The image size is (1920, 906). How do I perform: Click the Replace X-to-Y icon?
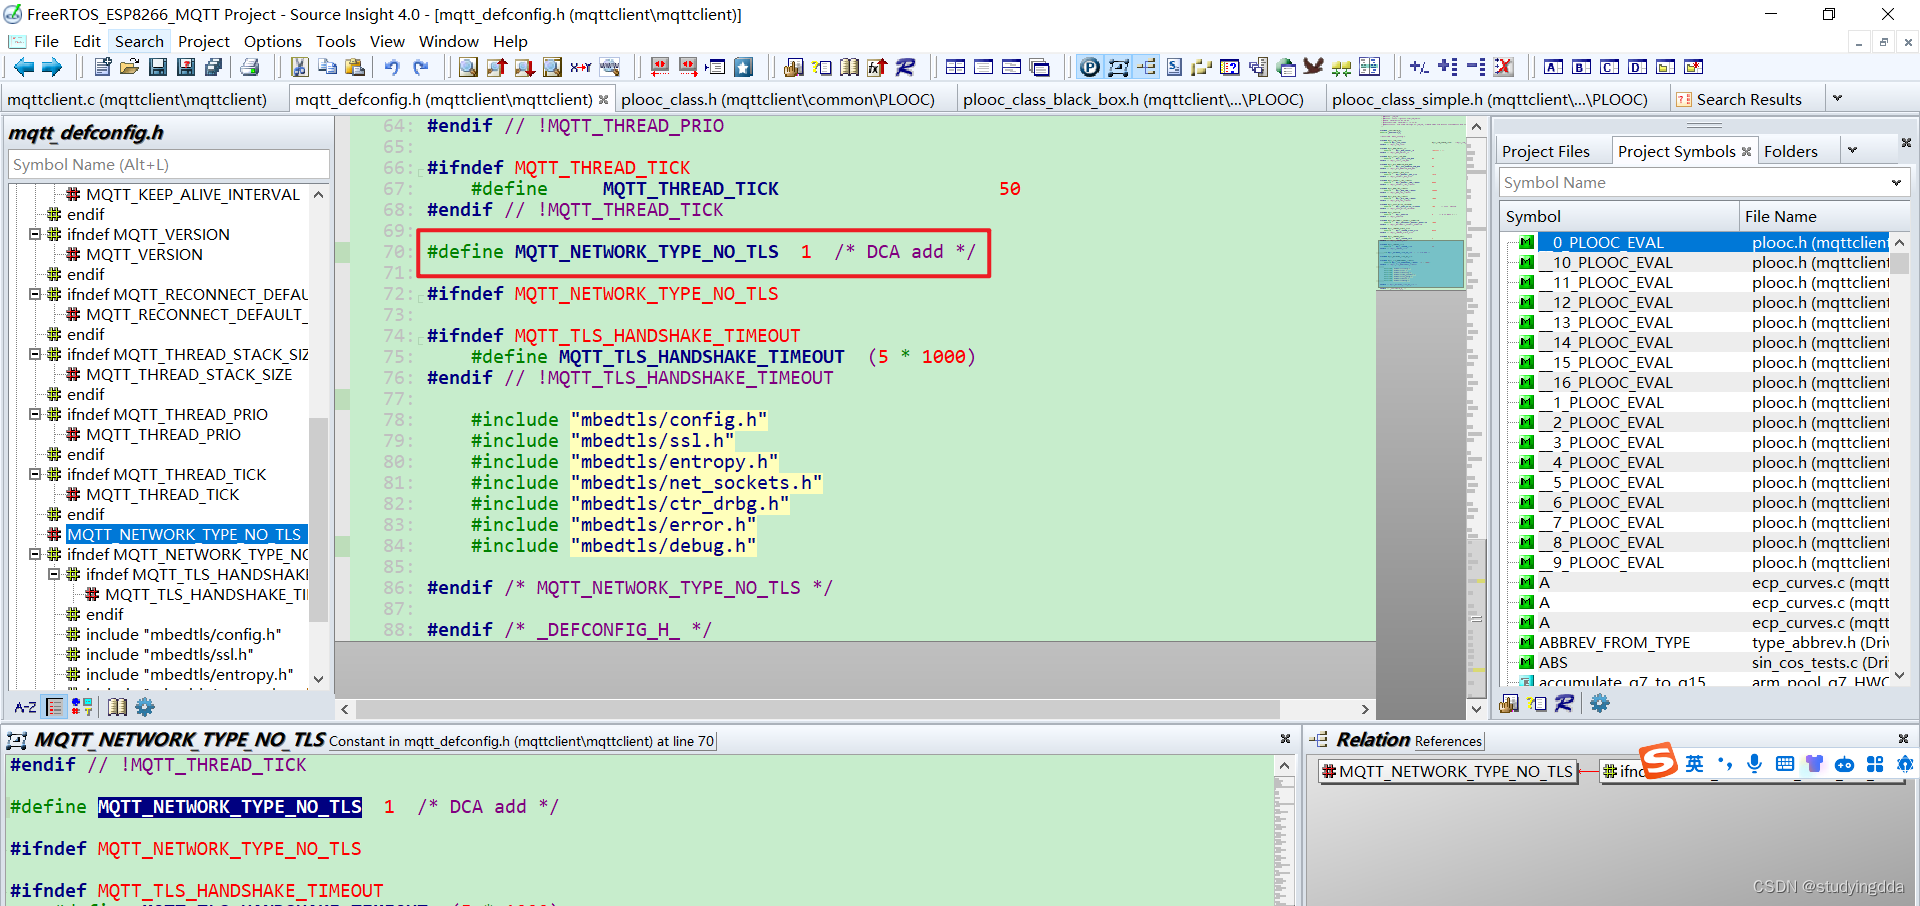click(x=581, y=67)
